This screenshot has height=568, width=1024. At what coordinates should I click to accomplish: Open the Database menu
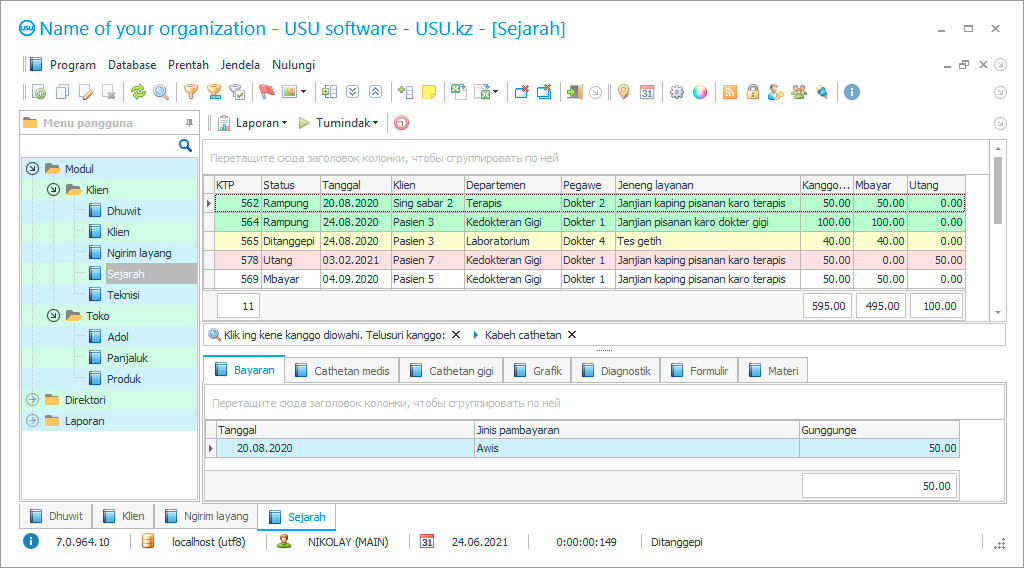pyautogui.click(x=132, y=65)
